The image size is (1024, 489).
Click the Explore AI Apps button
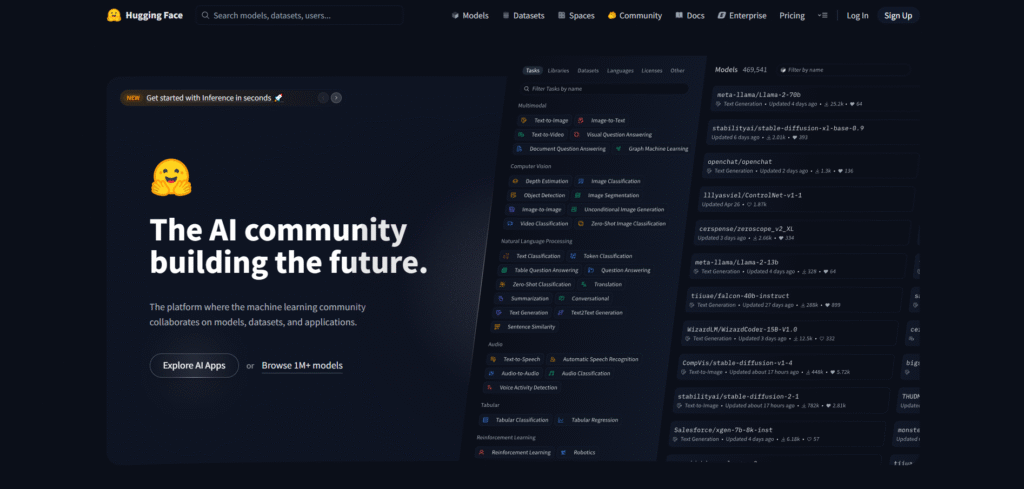194,366
